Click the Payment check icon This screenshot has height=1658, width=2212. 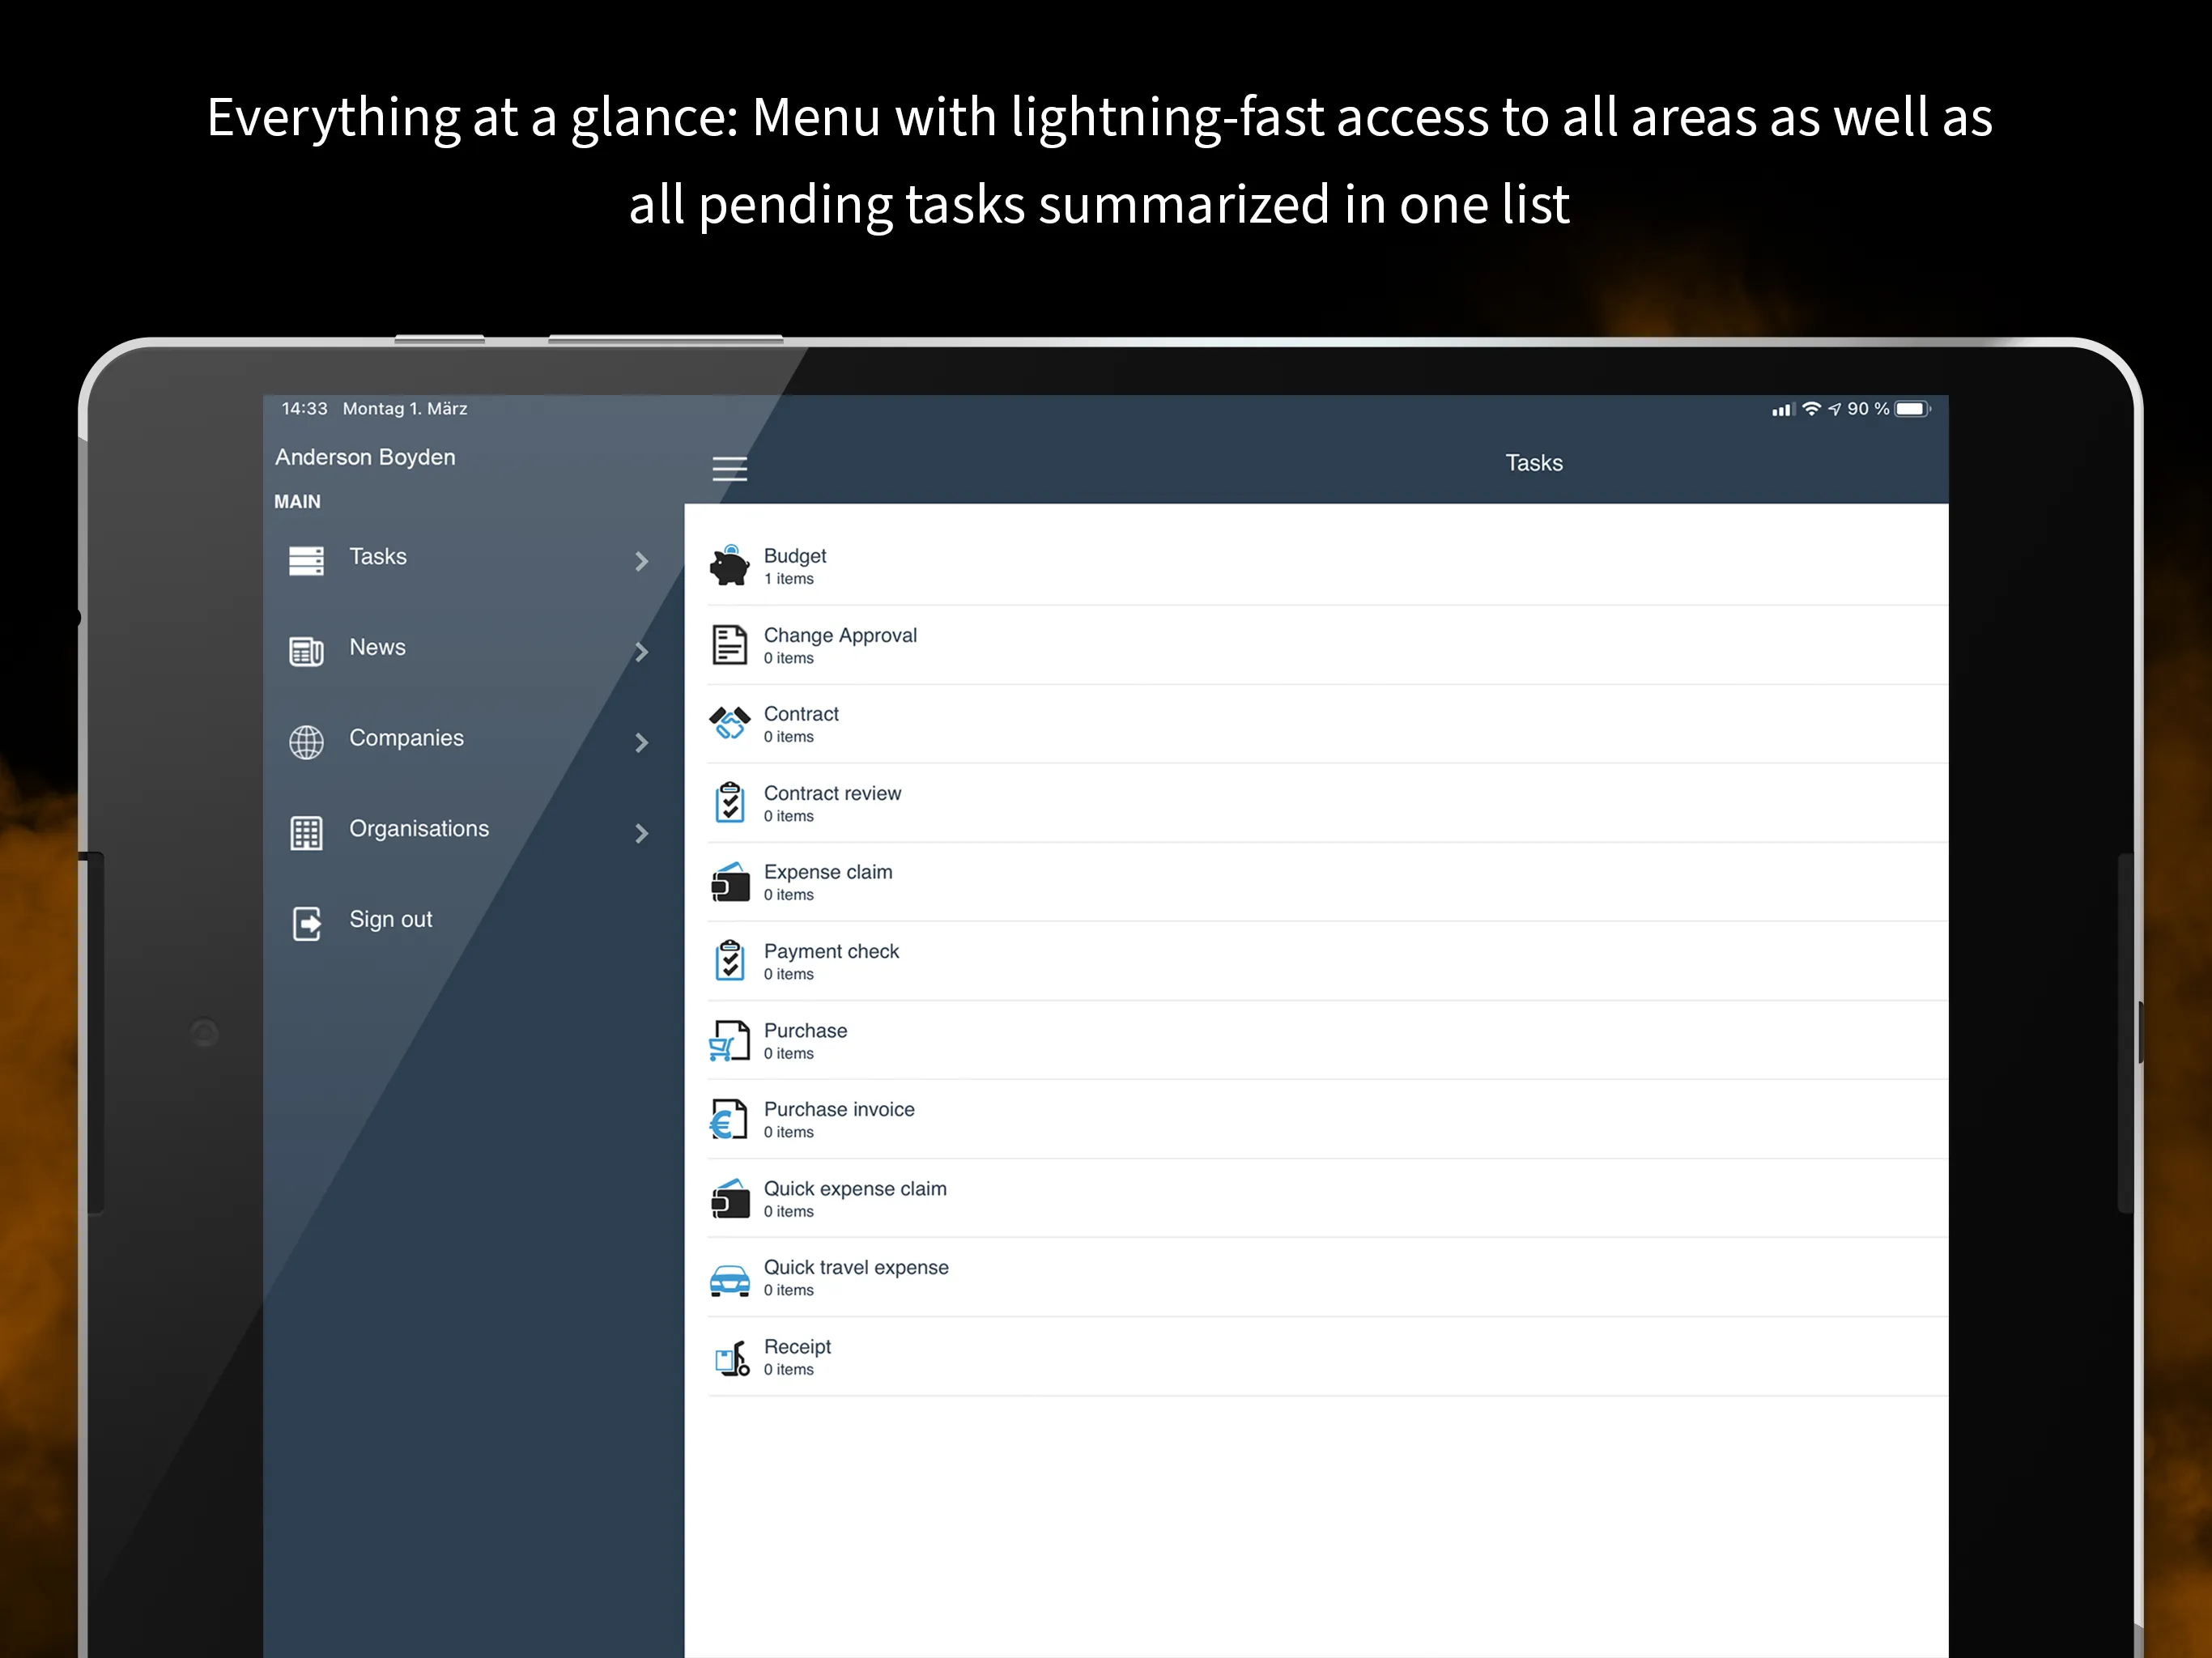730,959
